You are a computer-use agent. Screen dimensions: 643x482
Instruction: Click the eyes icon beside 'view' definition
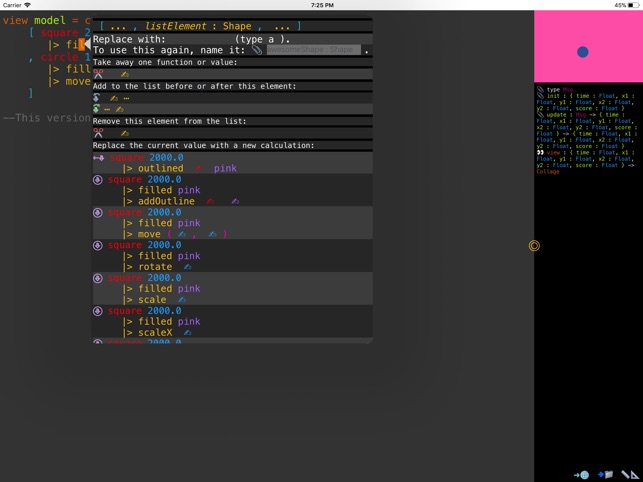pyautogui.click(x=540, y=152)
